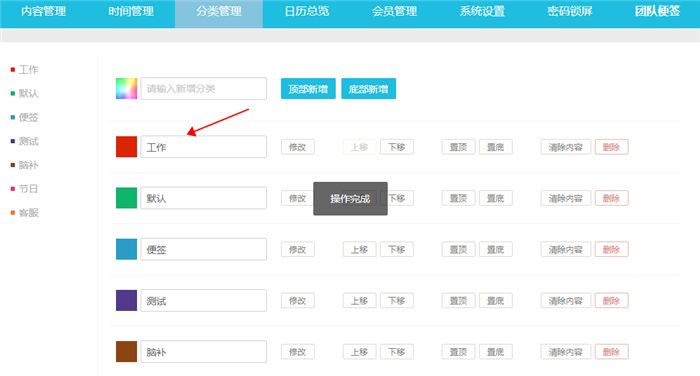
Task: Click 清除内容 for 默认 row
Action: click(566, 198)
